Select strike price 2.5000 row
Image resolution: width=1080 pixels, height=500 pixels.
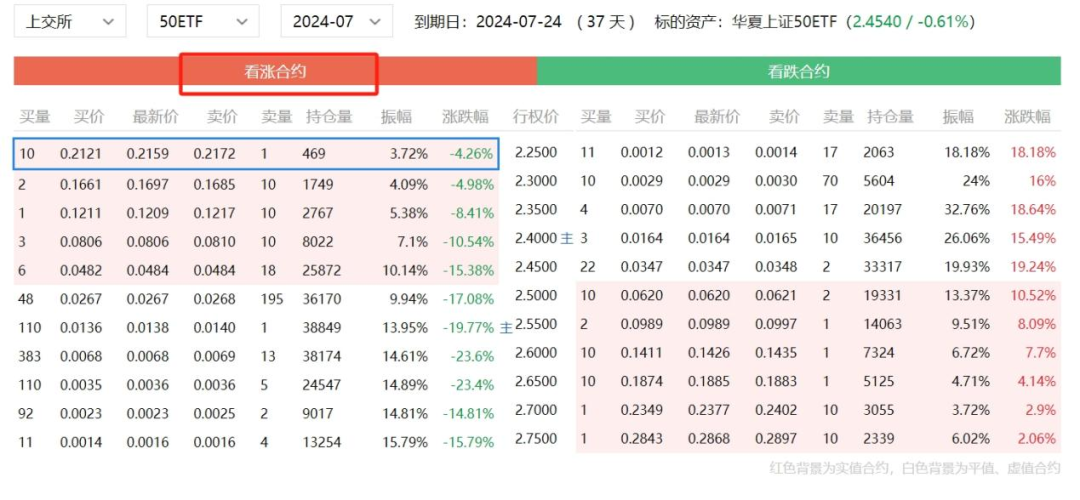coord(536,296)
